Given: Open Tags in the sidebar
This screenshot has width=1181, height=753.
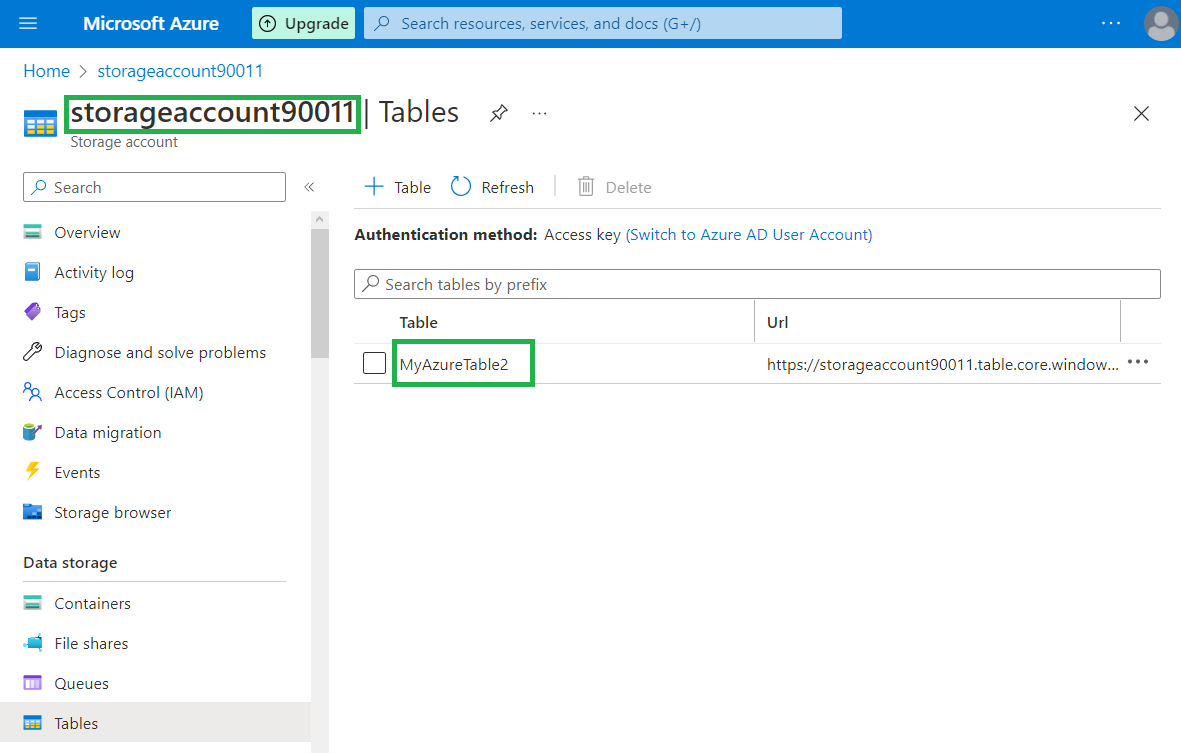Looking at the screenshot, I should click(70, 312).
